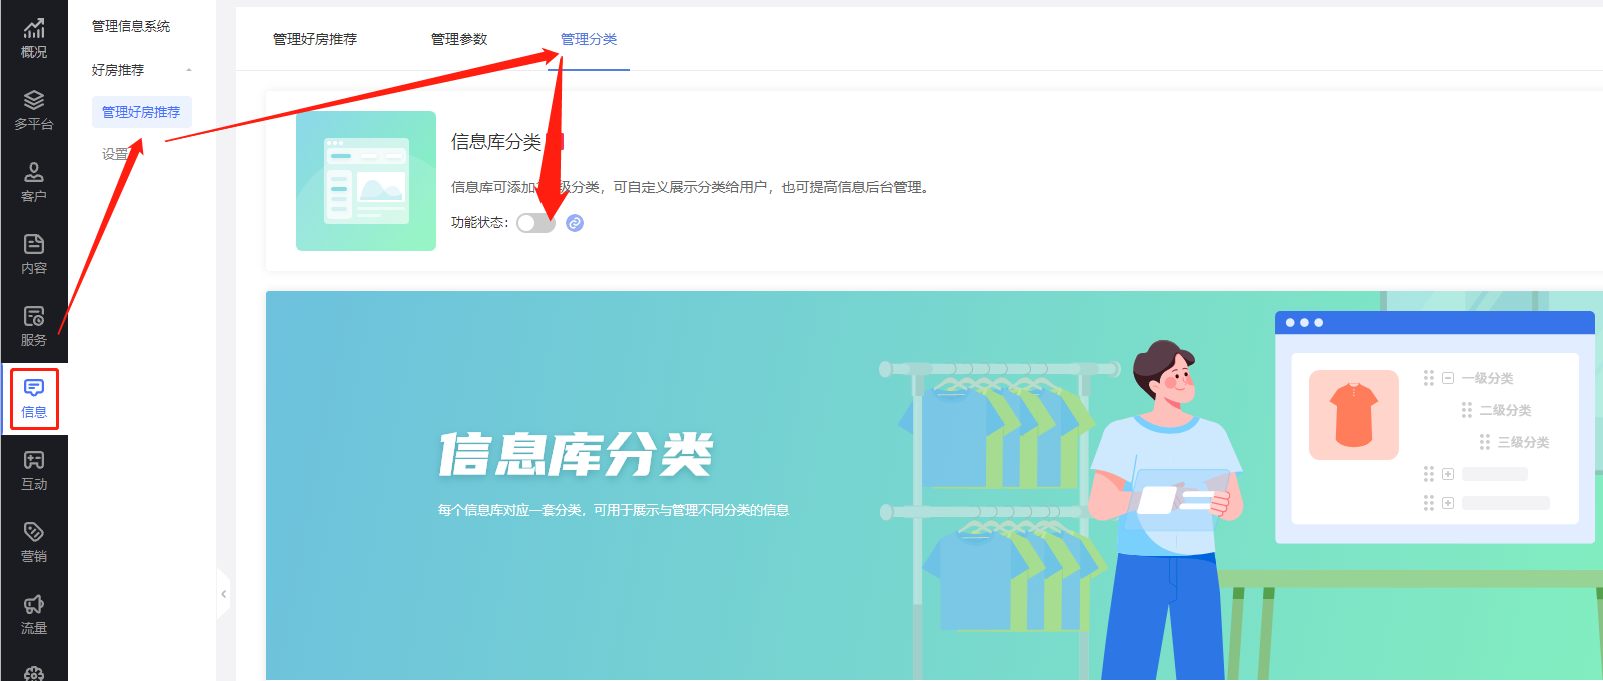Open the 互动 interaction icon

(x=34, y=460)
